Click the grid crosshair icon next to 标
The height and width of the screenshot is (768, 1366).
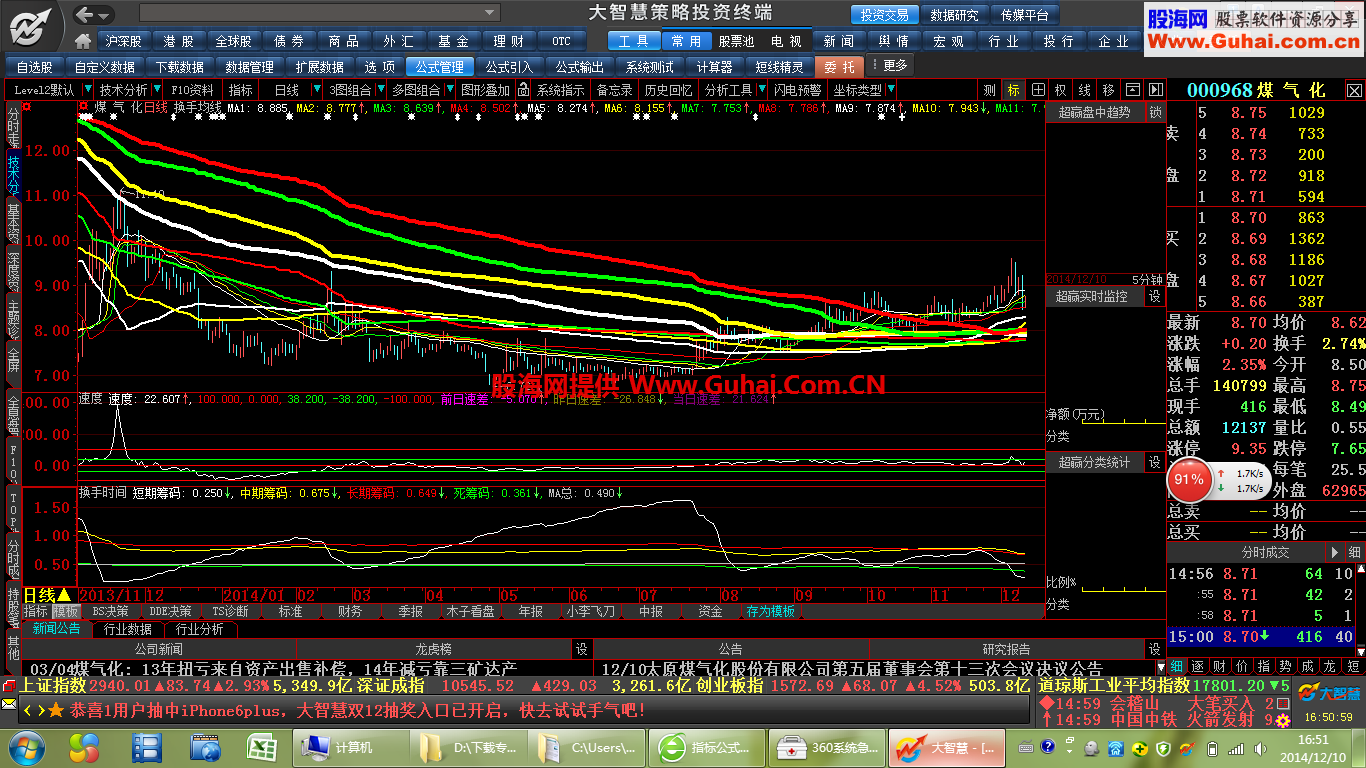(1038, 90)
